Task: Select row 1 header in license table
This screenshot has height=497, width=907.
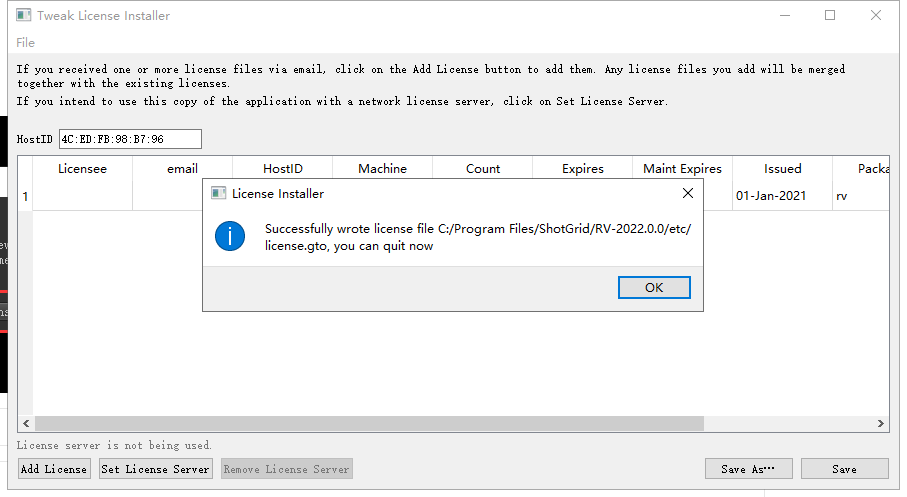Action: [x=25, y=197]
